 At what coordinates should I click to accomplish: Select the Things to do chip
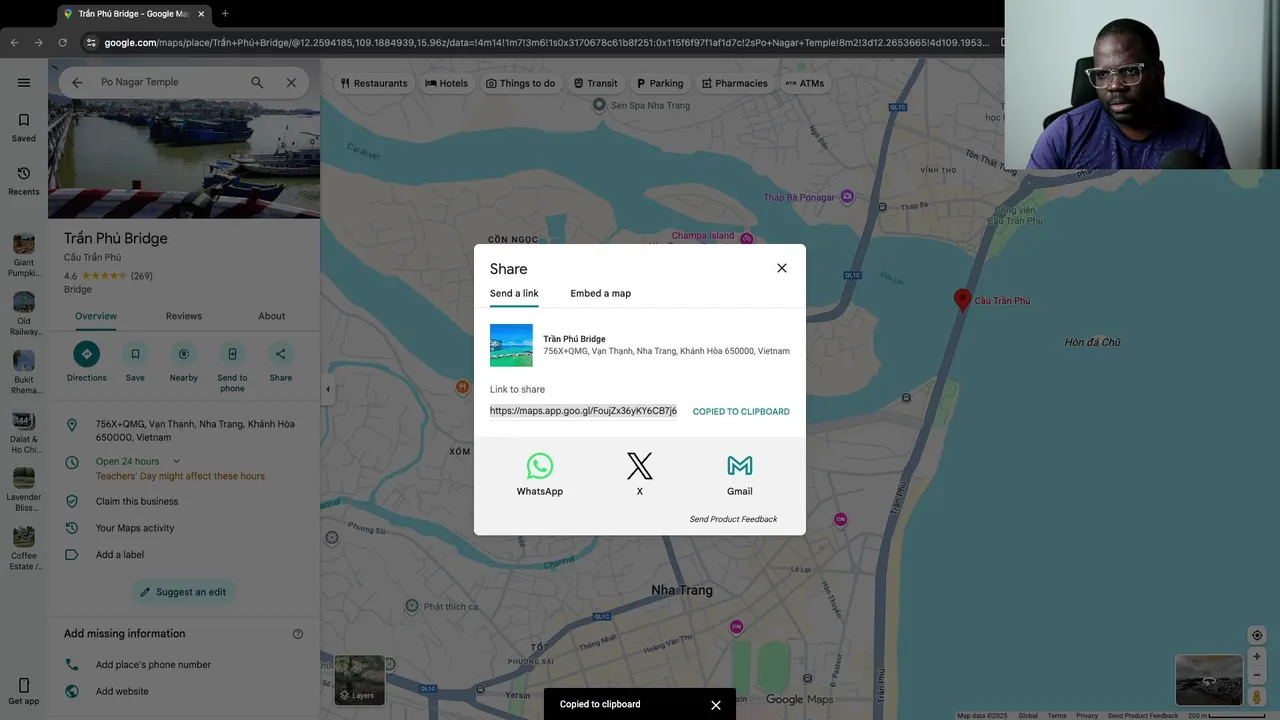click(x=520, y=83)
